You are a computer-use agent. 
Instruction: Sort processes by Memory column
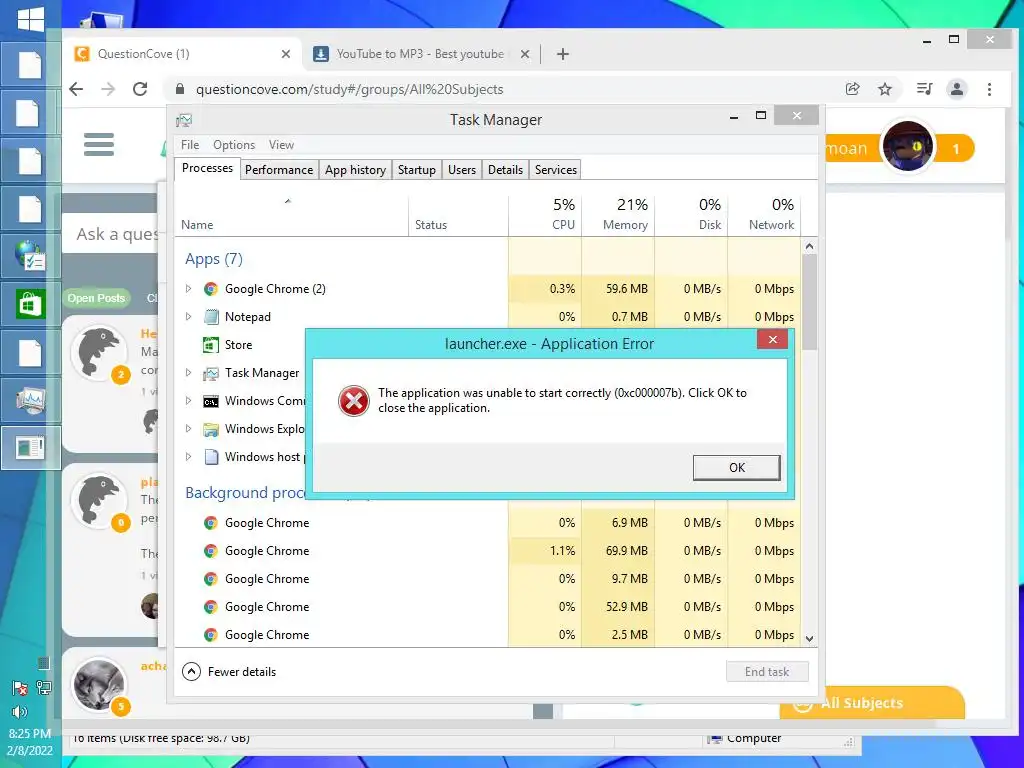point(618,214)
